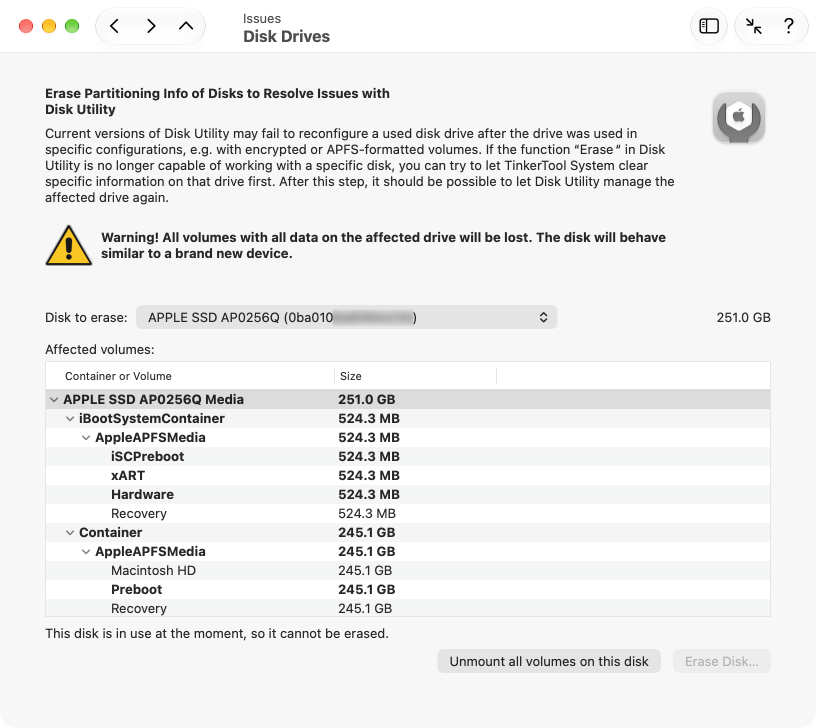Collapse AppleAPFSMedia 524.3 MB chevron
The image size is (816, 728).
click(x=86, y=438)
